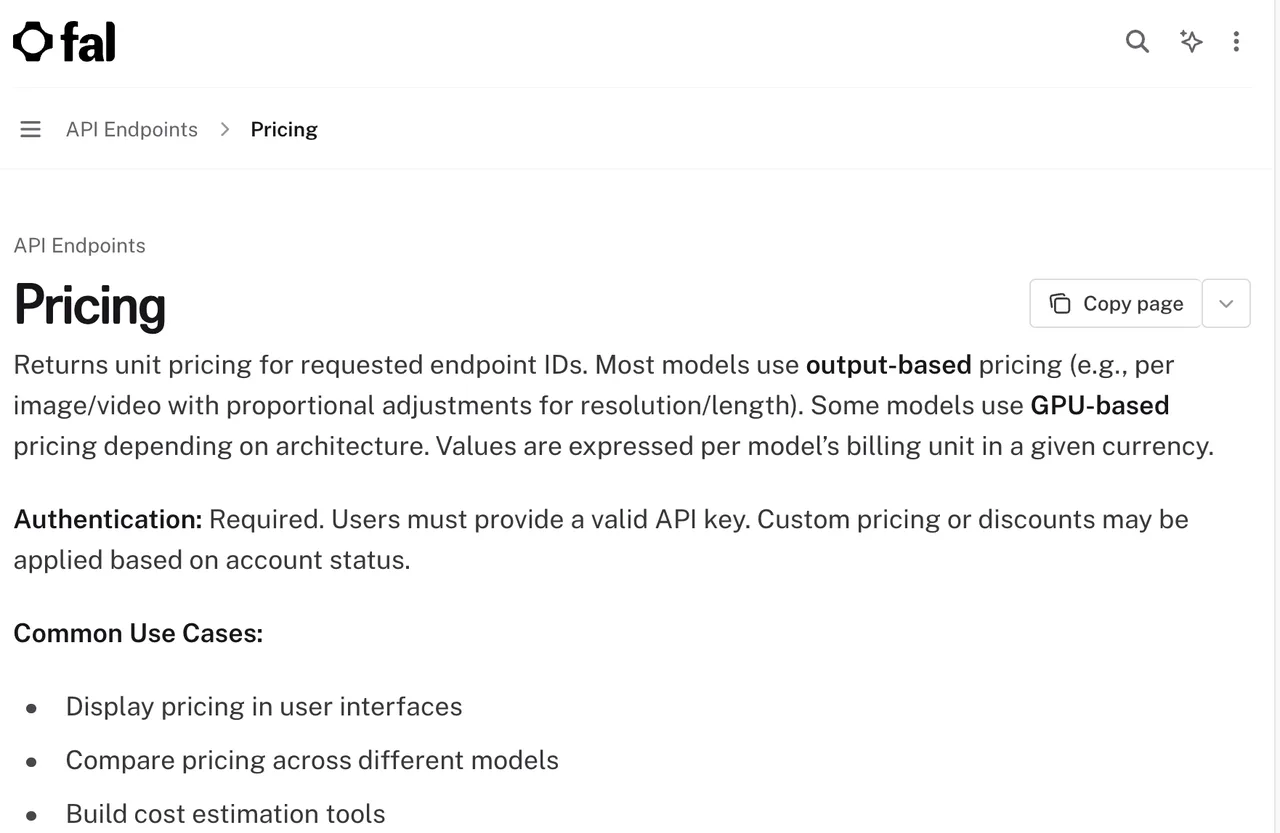This screenshot has height=833, width=1280.
Task: Click the fal octagon logo icon
Action: tap(33, 42)
